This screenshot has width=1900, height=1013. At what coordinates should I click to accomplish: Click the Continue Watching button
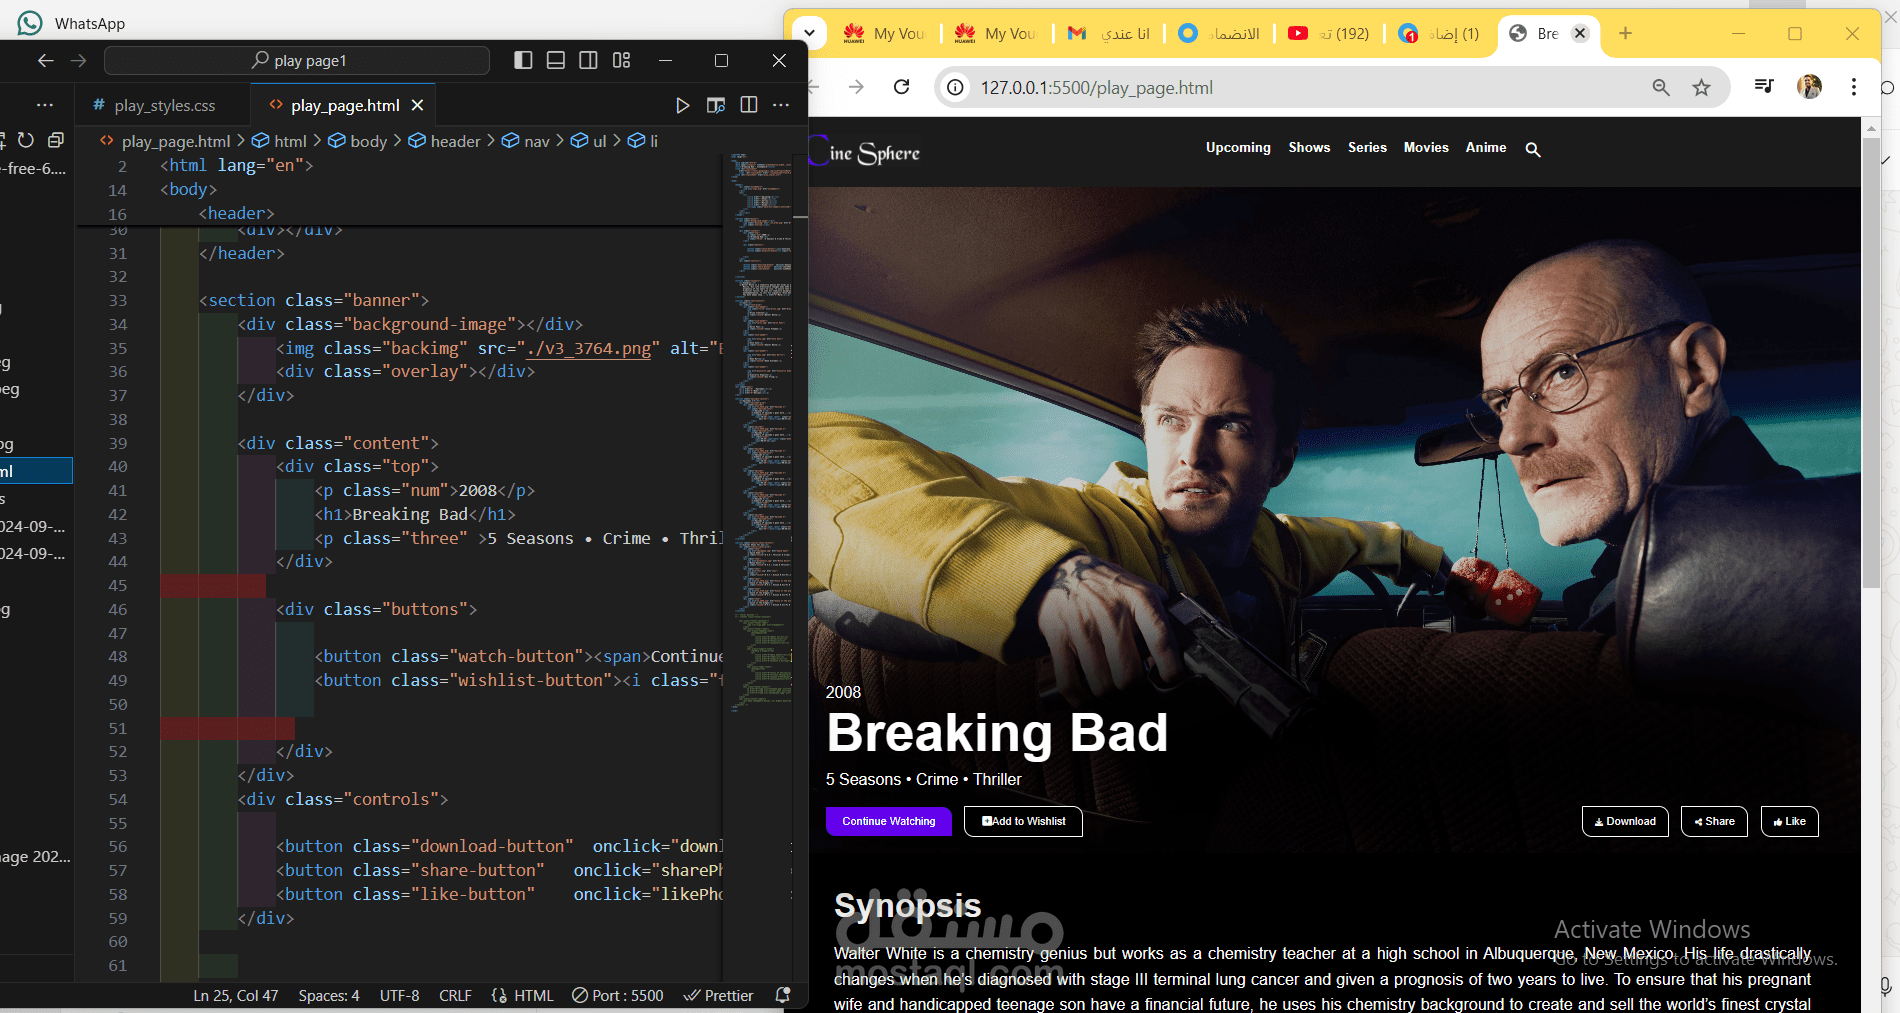coord(889,821)
